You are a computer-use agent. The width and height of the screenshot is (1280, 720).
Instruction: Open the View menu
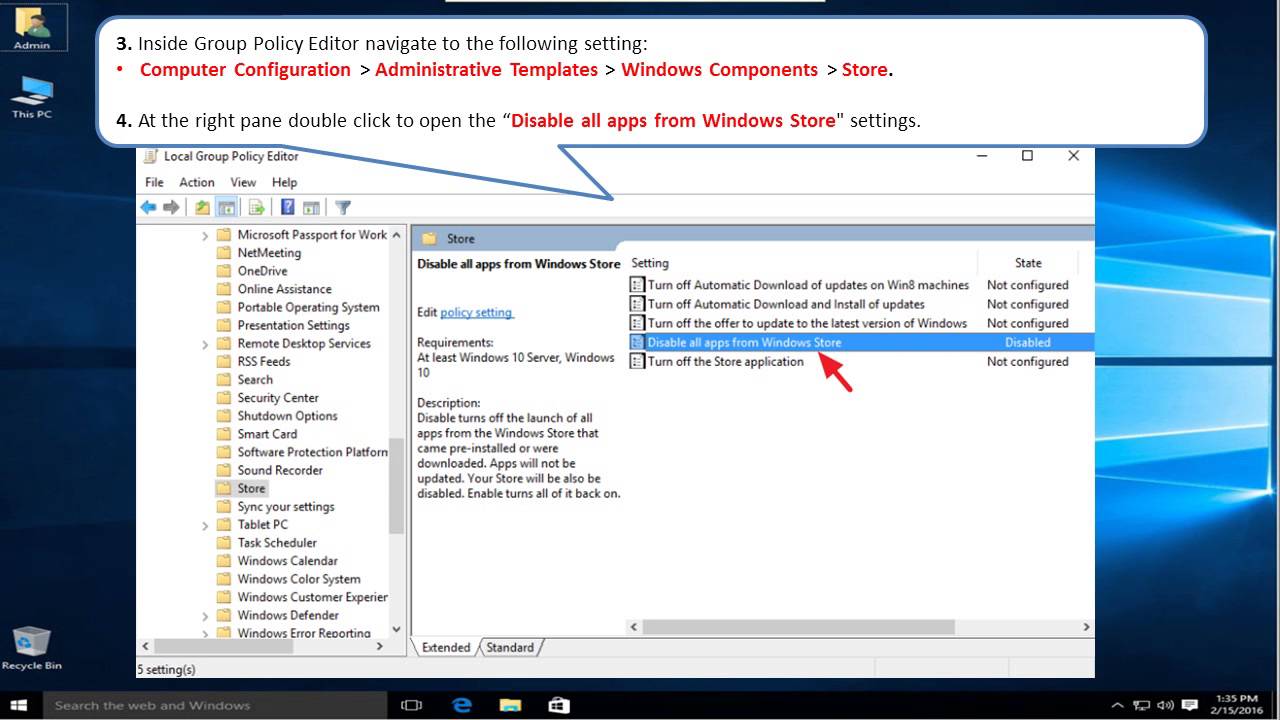[x=243, y=182]
